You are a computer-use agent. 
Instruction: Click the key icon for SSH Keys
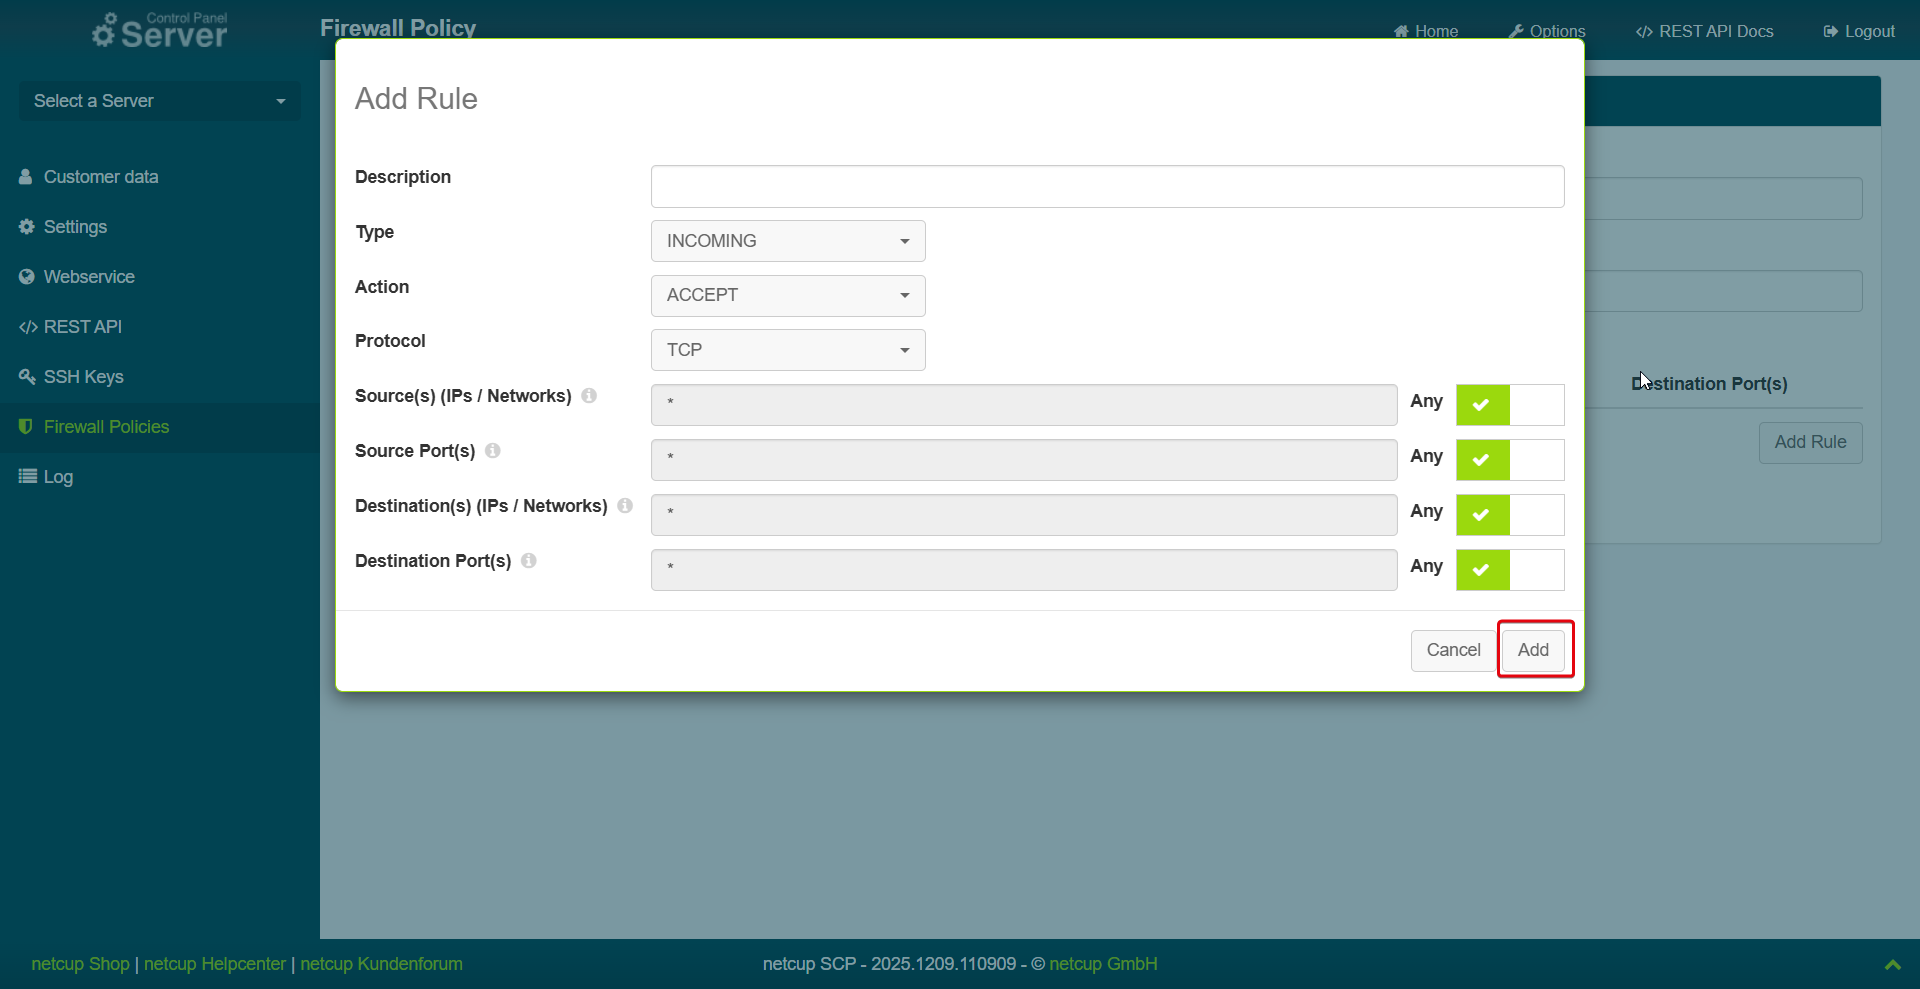pos(27,377)
